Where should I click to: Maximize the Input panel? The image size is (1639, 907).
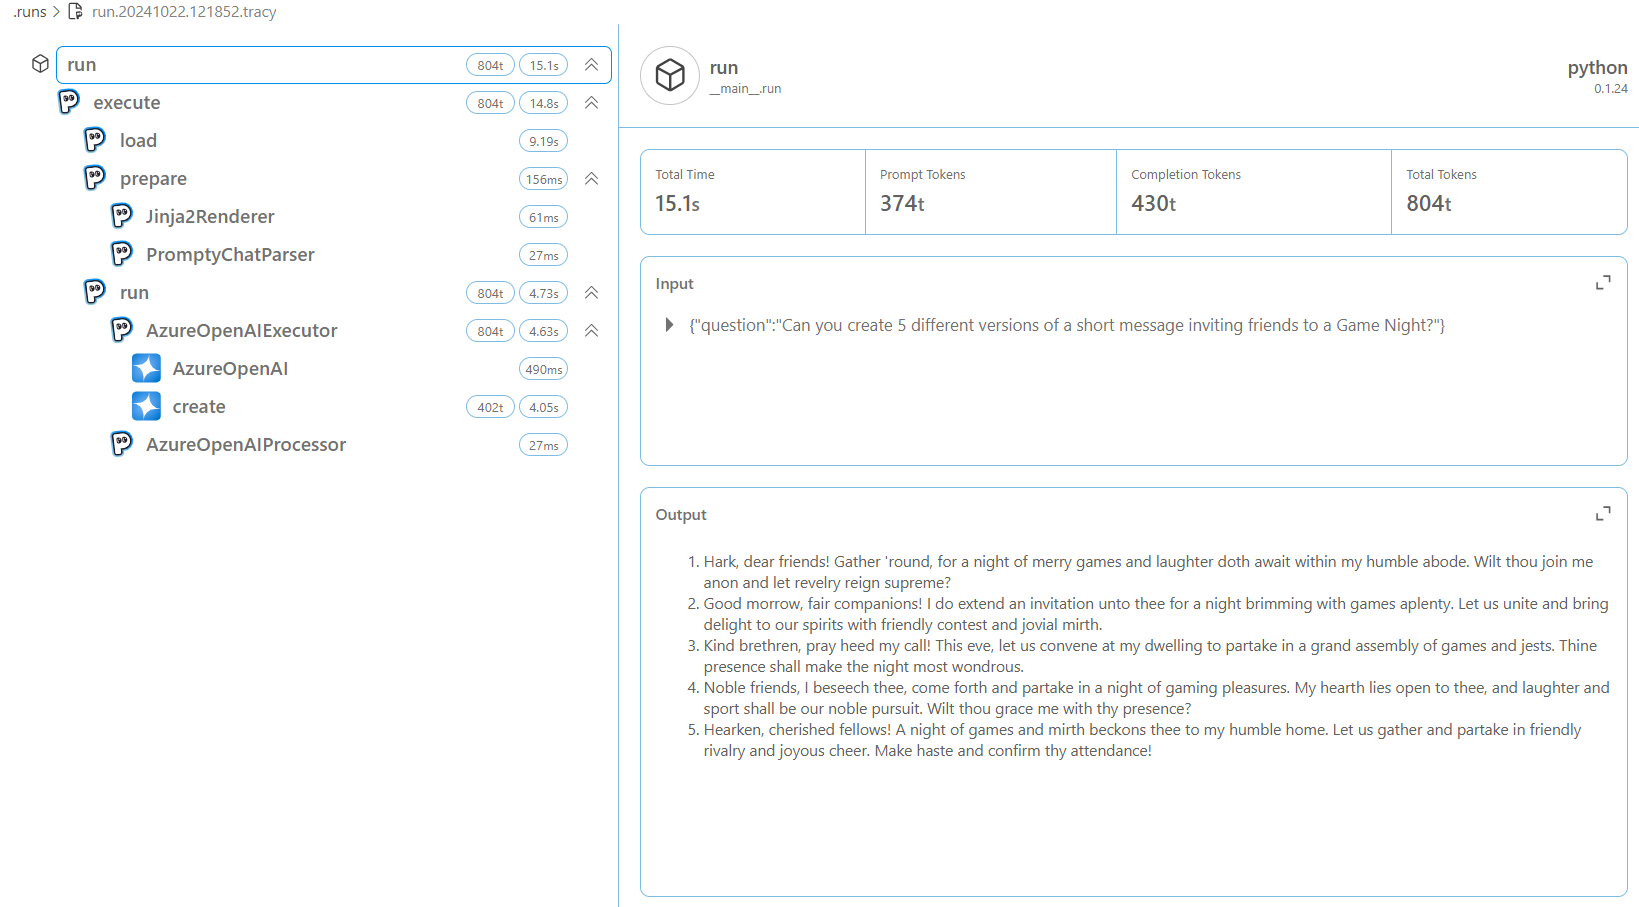1603,284
